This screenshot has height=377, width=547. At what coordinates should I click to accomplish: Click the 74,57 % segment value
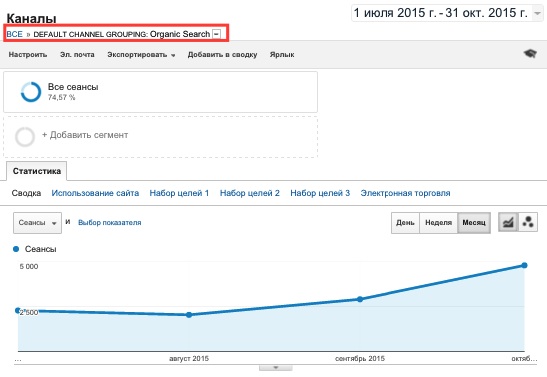61,98
